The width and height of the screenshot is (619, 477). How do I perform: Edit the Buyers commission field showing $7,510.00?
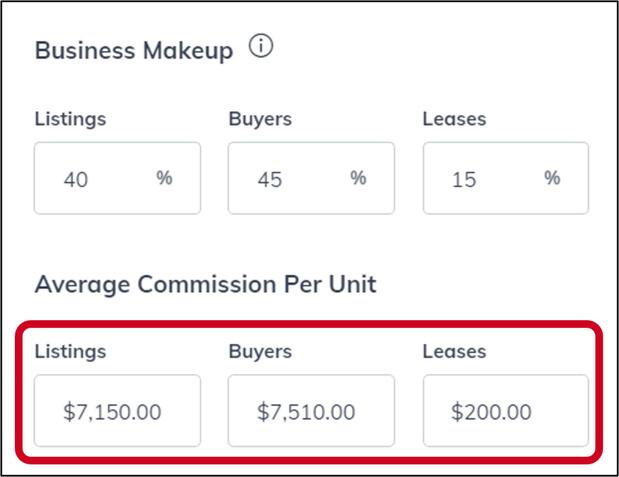pos(311,411)
